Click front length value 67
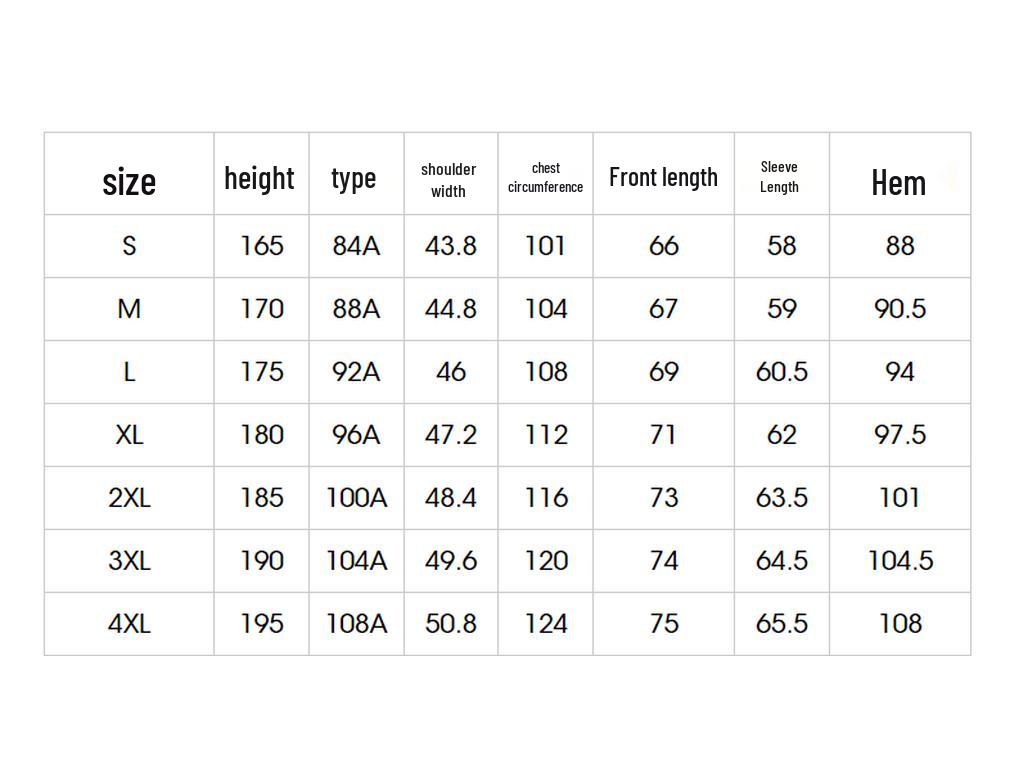Viewport: 1015px width, 762px height. pos(664,308)
